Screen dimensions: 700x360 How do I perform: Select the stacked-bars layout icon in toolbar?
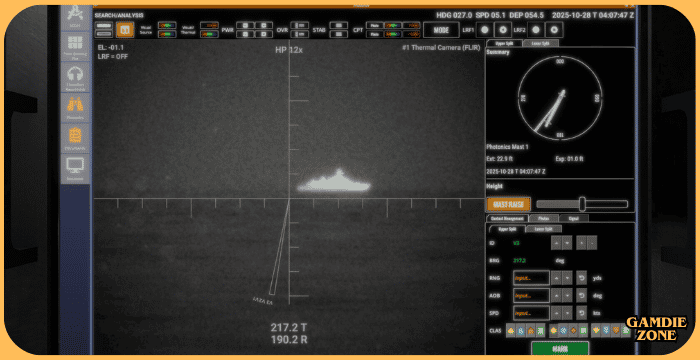tap(104, 30)
